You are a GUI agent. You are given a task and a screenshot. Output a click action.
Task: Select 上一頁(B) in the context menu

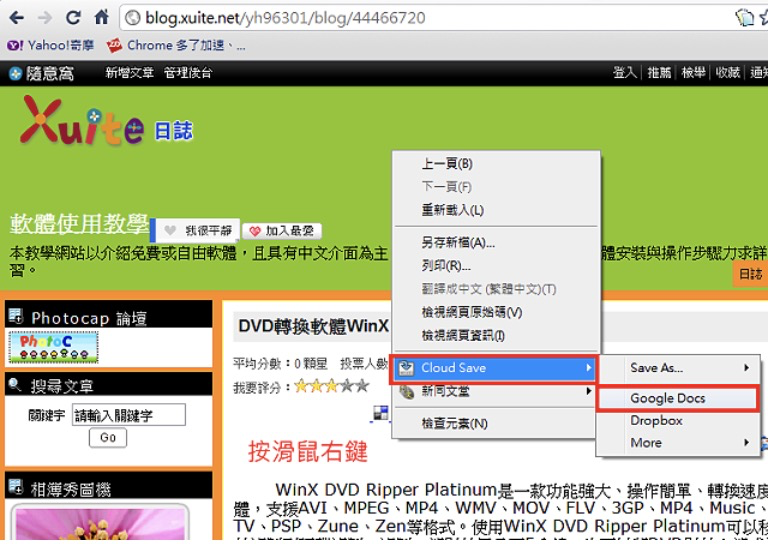[496, 164]
